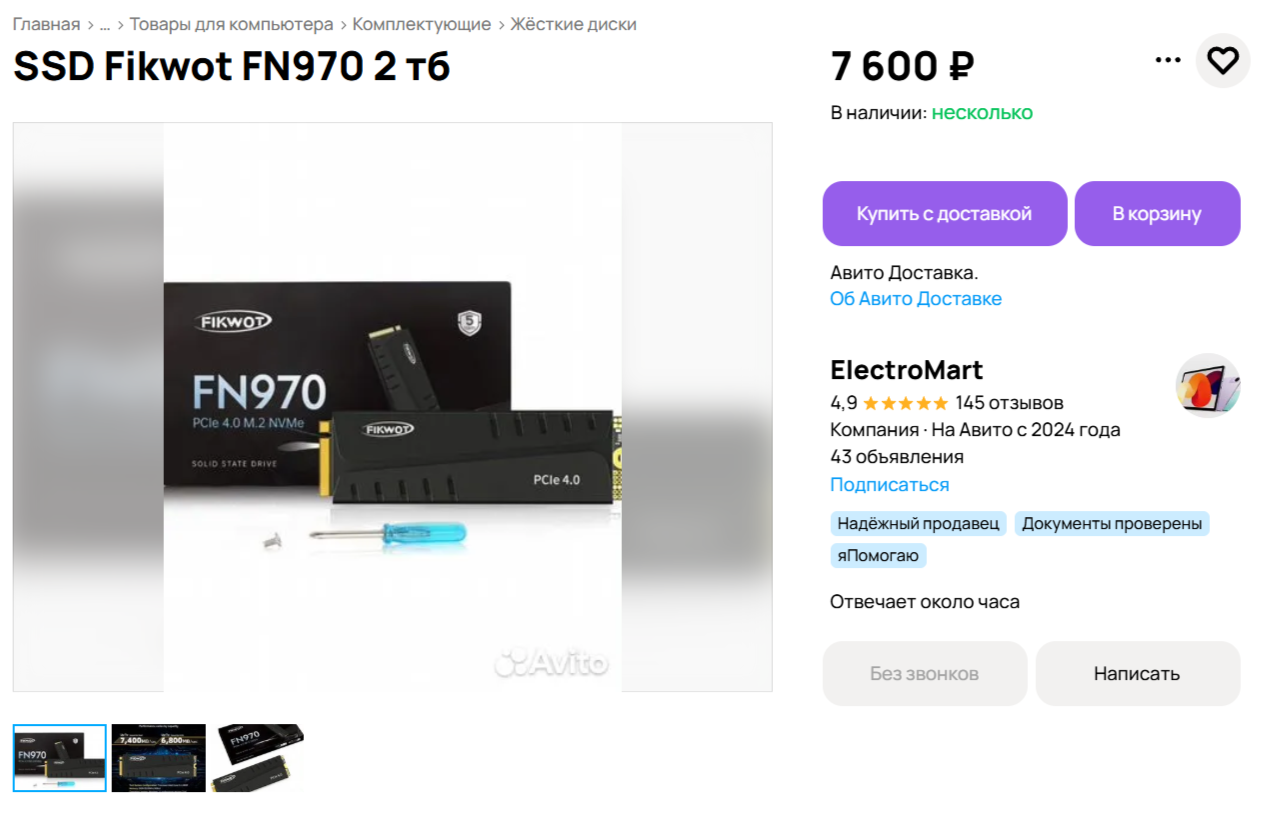Click the Avito watermark on the photo

[551, 662]
